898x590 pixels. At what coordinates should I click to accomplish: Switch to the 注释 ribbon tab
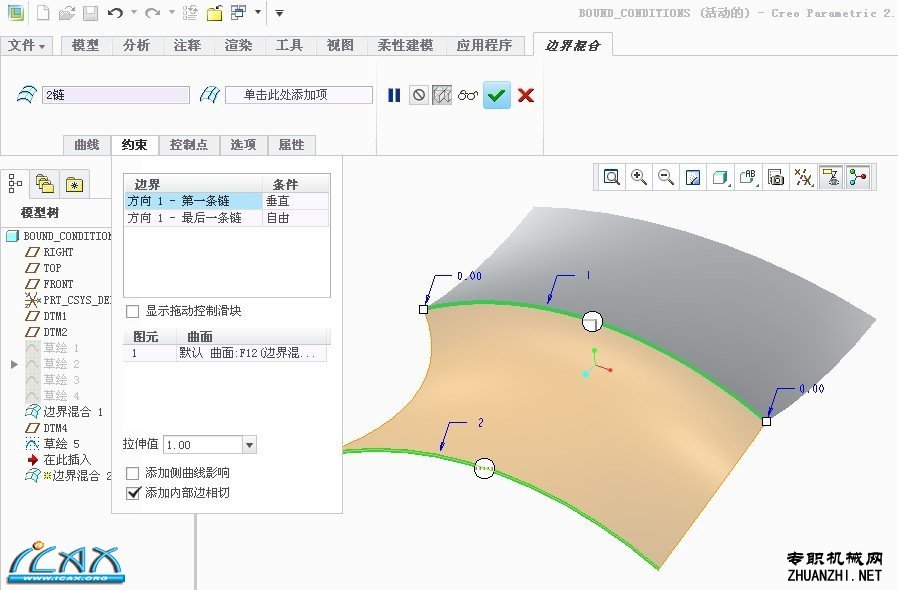click(x=187, y=45)
